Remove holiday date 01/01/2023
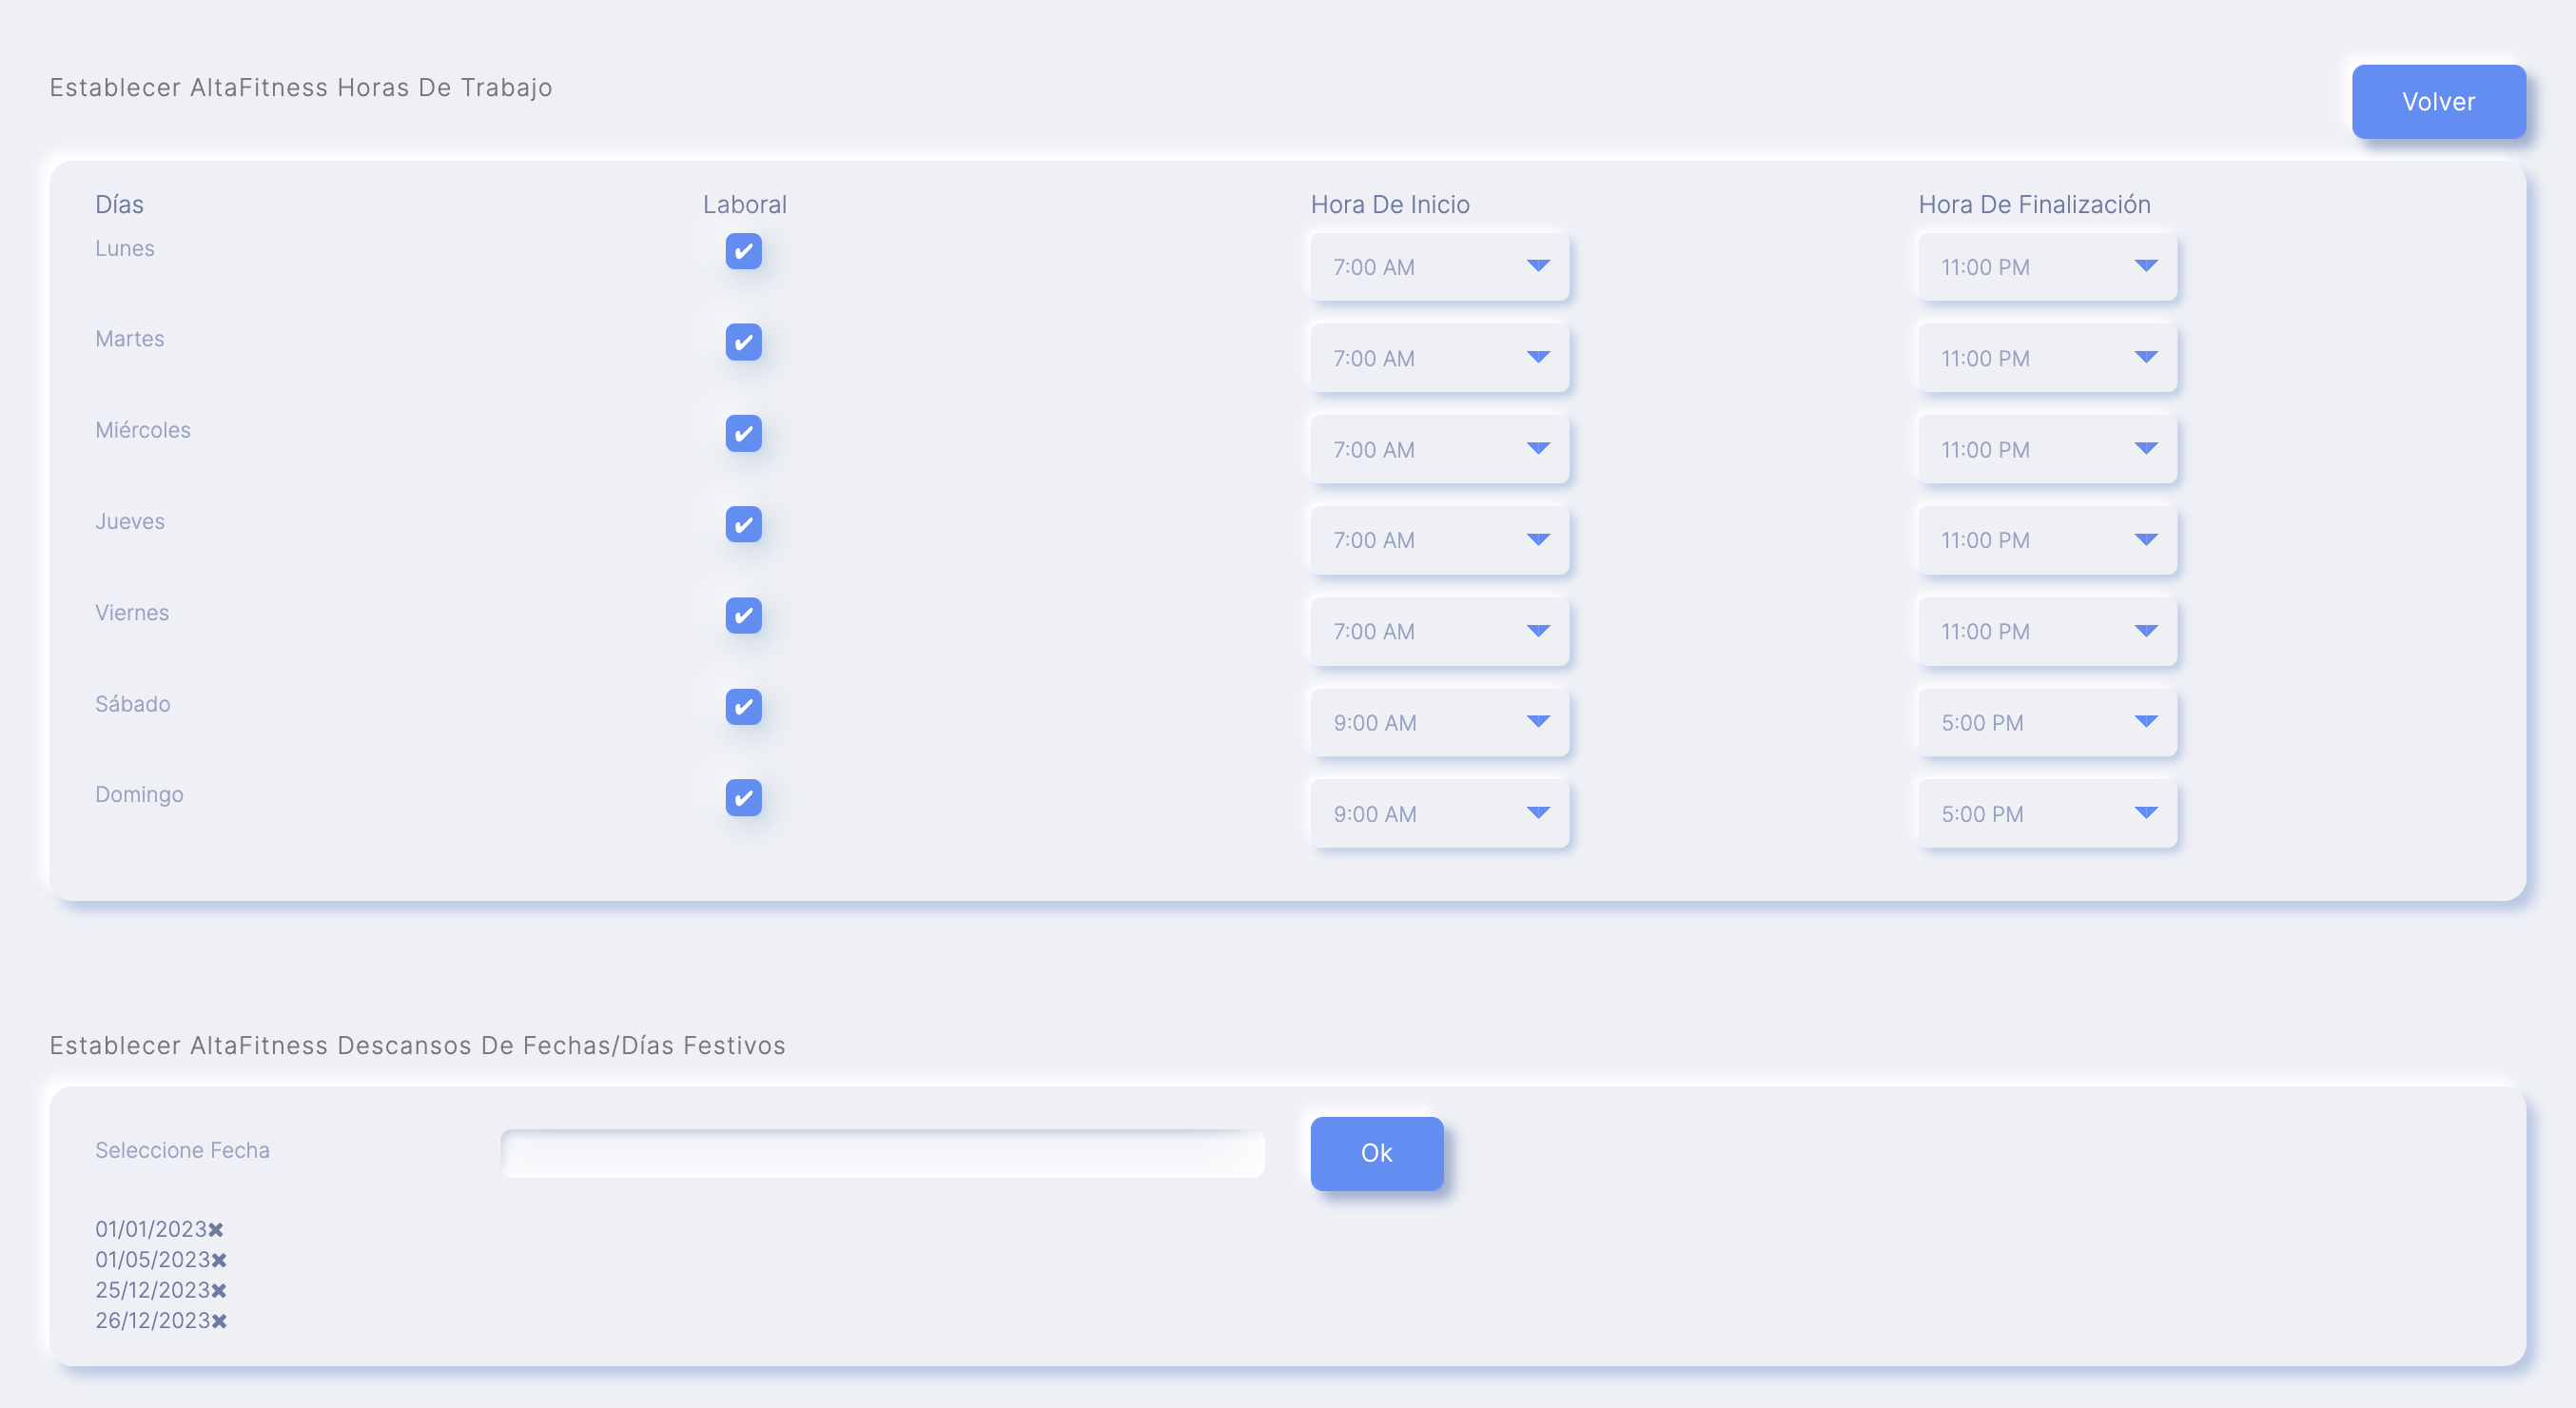This screenshot has width=2576, height=1408. click(x=216, y=1229)
